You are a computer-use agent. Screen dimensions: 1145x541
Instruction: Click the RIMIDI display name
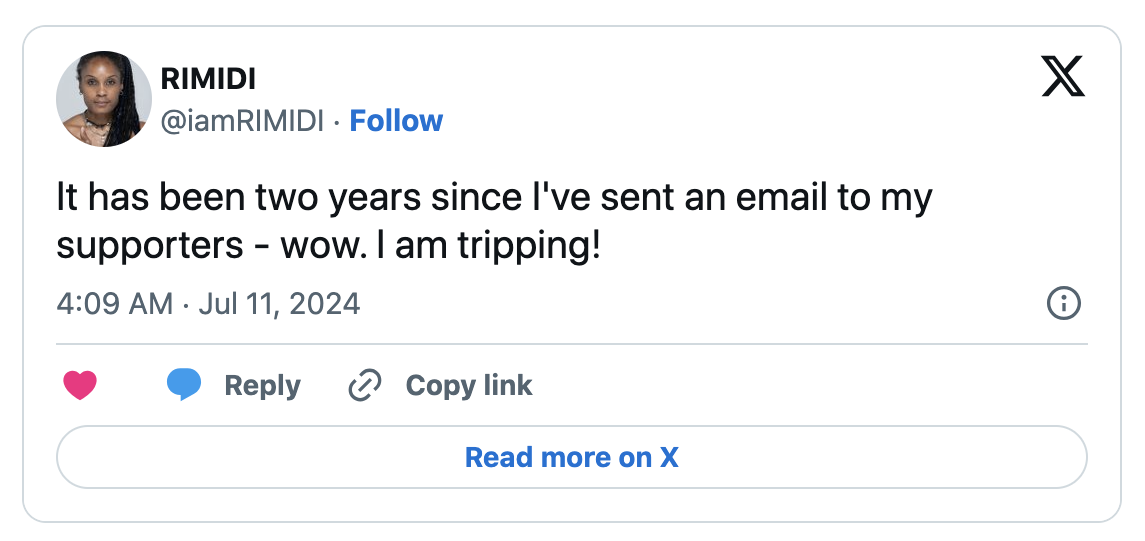[x=208, y=78]
